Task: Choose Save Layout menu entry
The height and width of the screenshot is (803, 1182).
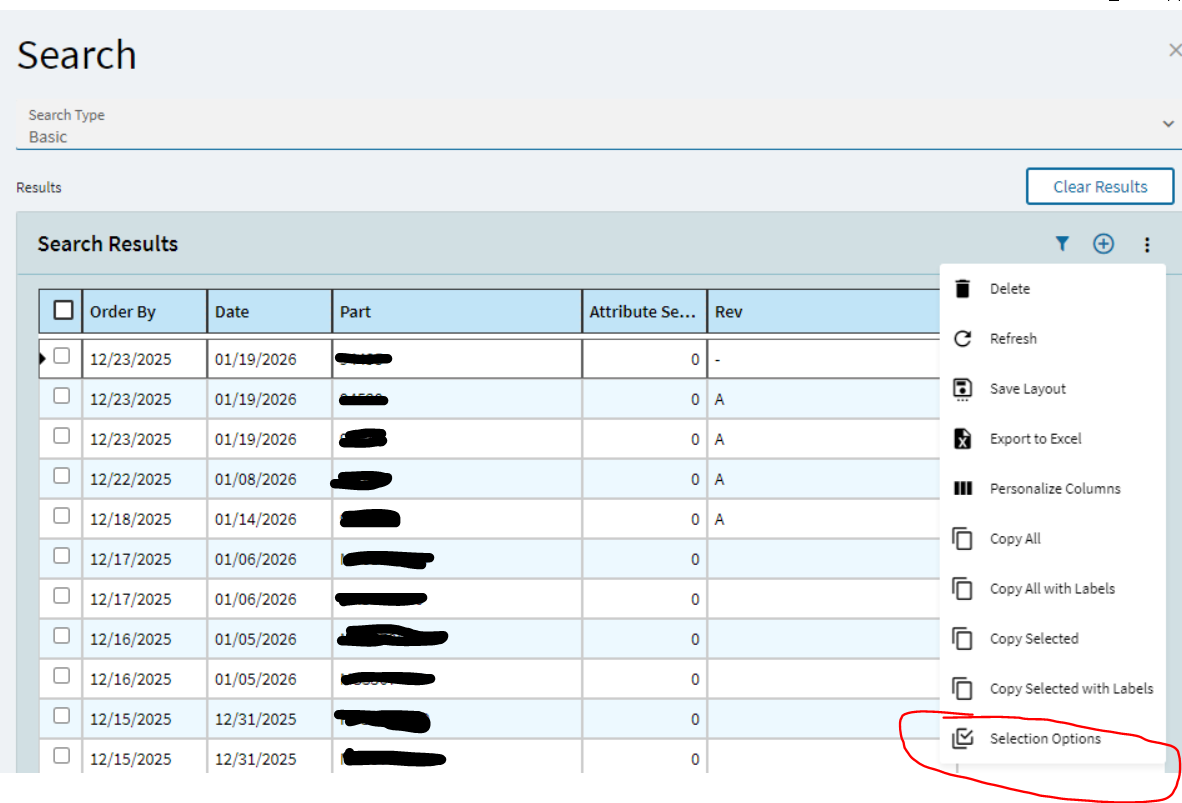Action: [1053, 388]
